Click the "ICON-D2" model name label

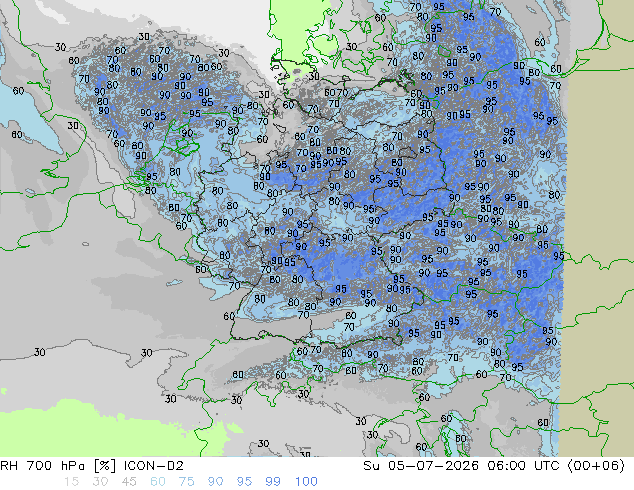point(154,466)
